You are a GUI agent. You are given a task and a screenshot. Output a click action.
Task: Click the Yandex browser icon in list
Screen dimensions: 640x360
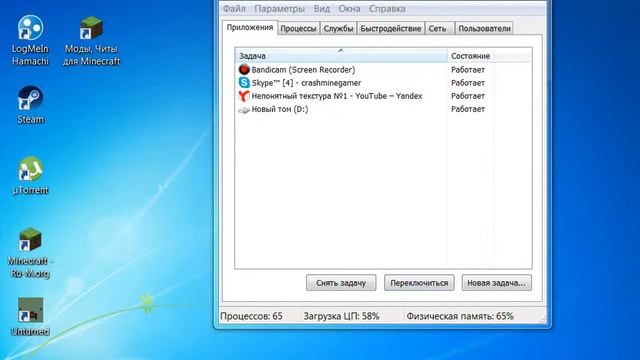pos(244,96)
